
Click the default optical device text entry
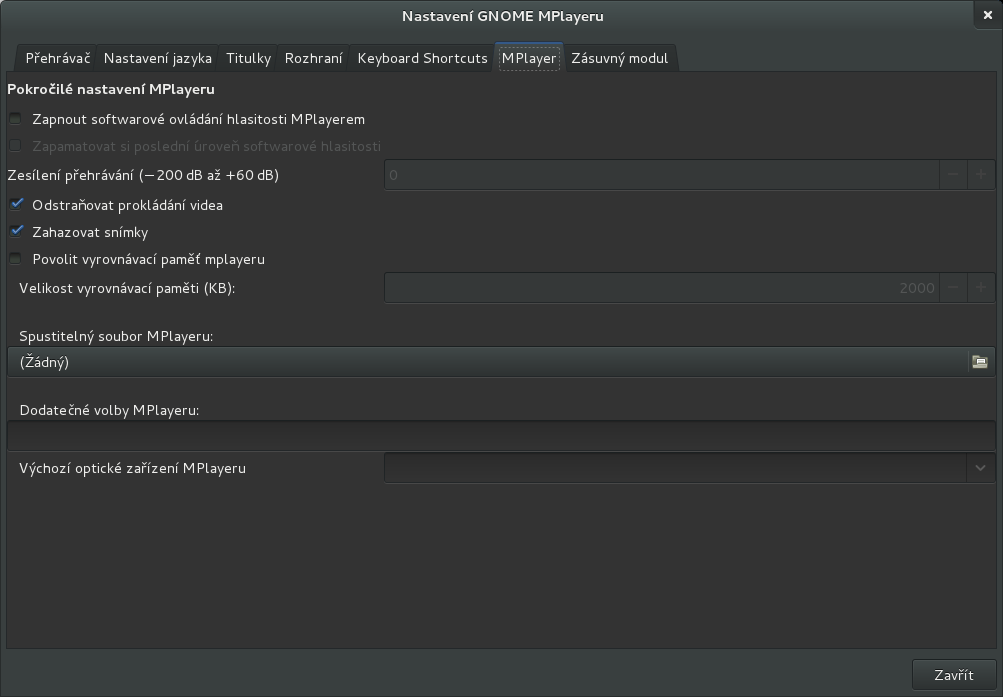click(675, 468)
